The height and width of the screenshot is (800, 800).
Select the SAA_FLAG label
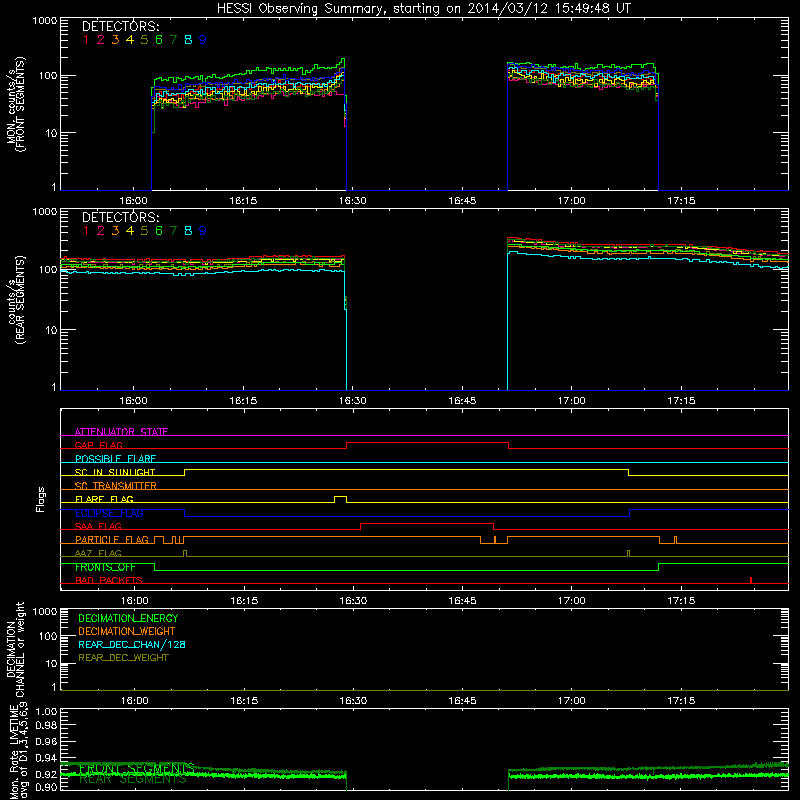pos(98,526)
